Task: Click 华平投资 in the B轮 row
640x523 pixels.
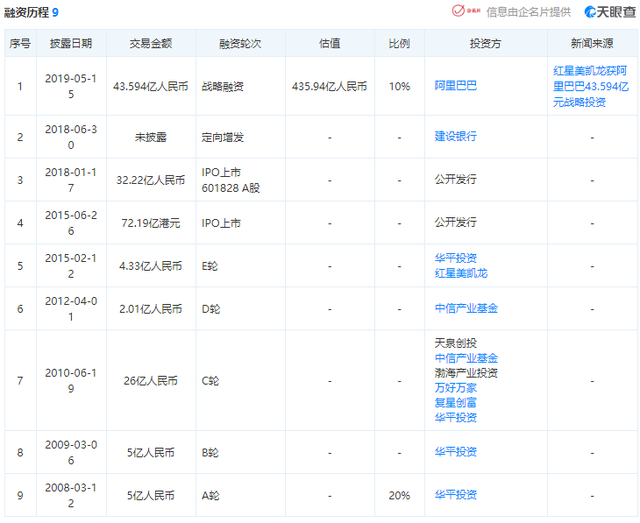Action: pos(455,452)
